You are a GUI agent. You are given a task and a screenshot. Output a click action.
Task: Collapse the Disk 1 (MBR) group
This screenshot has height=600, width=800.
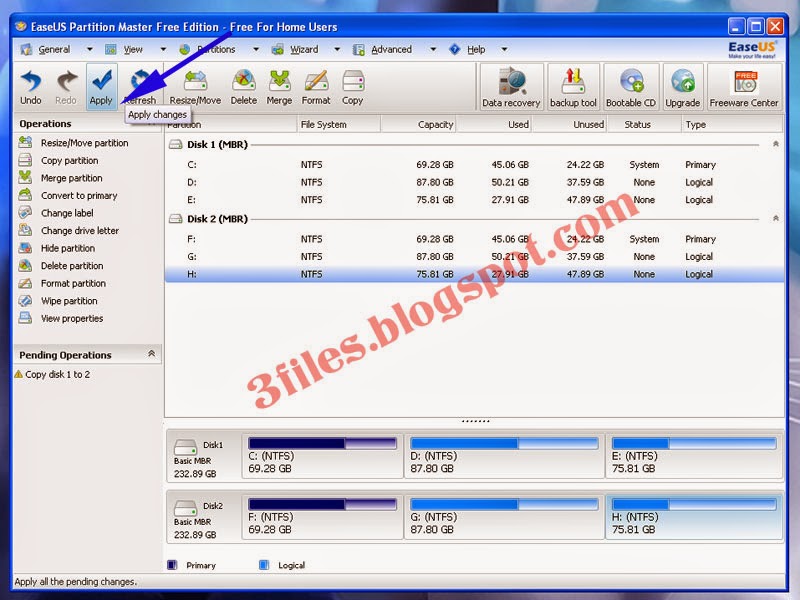coord(776,144)
